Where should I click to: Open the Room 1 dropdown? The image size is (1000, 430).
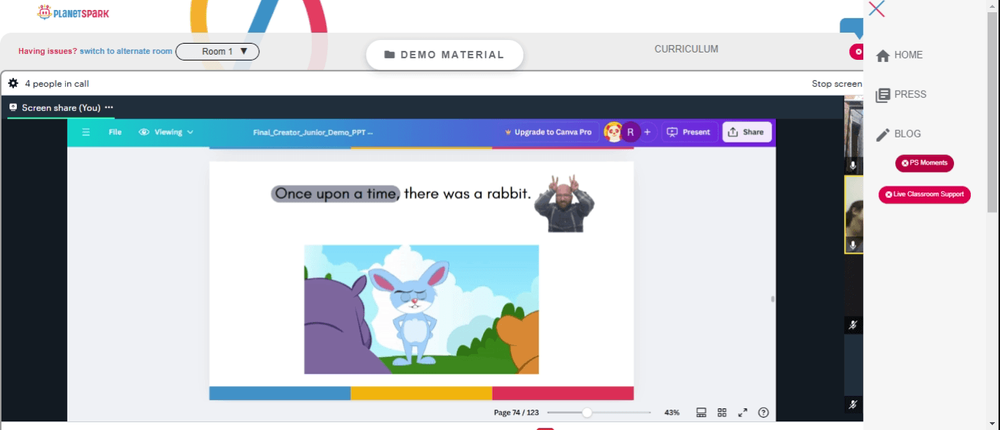point(217,51)
